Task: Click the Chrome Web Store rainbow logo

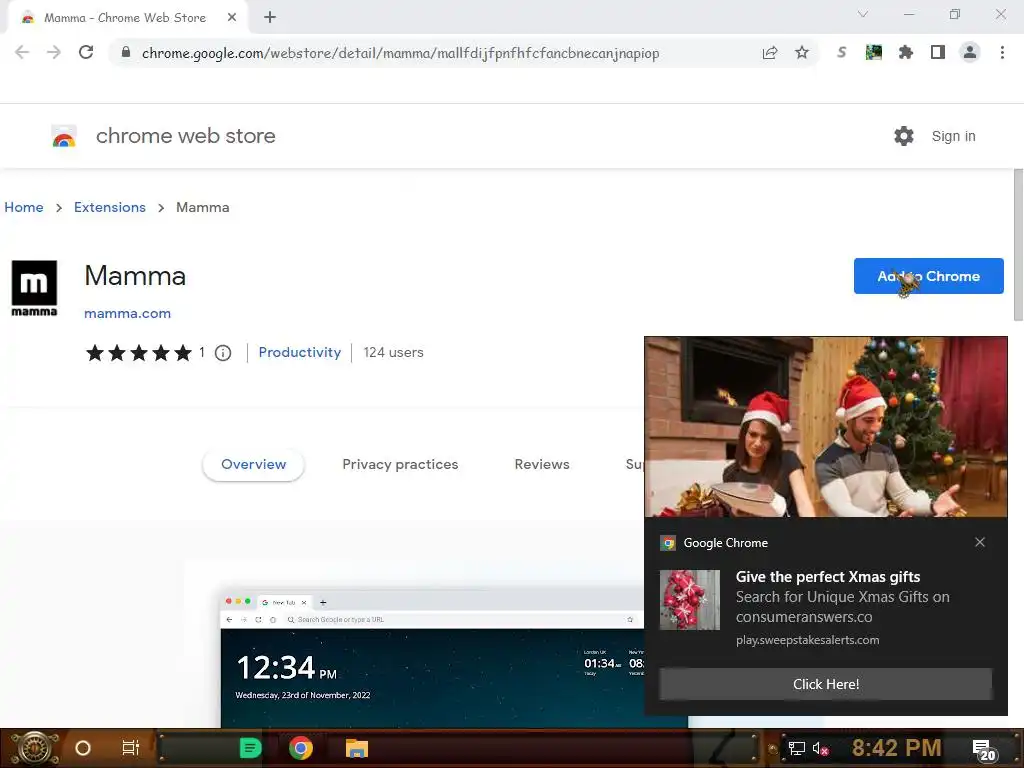Action: click(x=64, y=136)
